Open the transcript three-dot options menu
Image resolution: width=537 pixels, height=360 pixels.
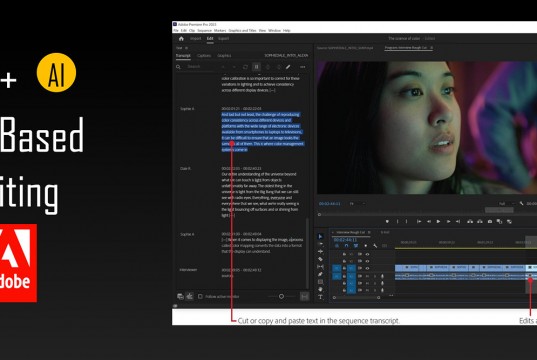point(302,67)
